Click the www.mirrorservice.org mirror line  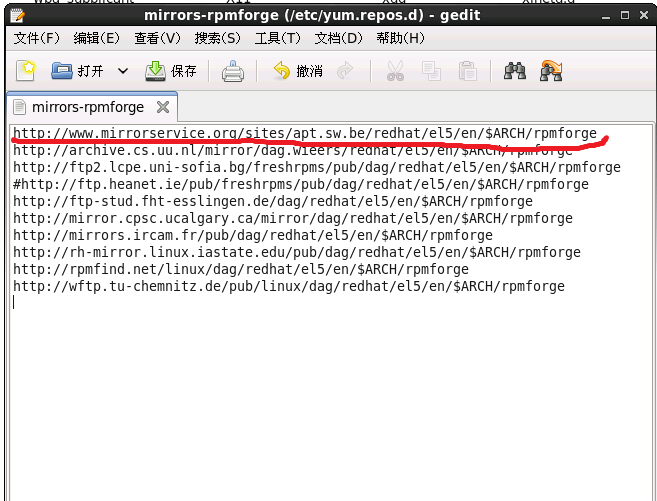pos(305,133)
